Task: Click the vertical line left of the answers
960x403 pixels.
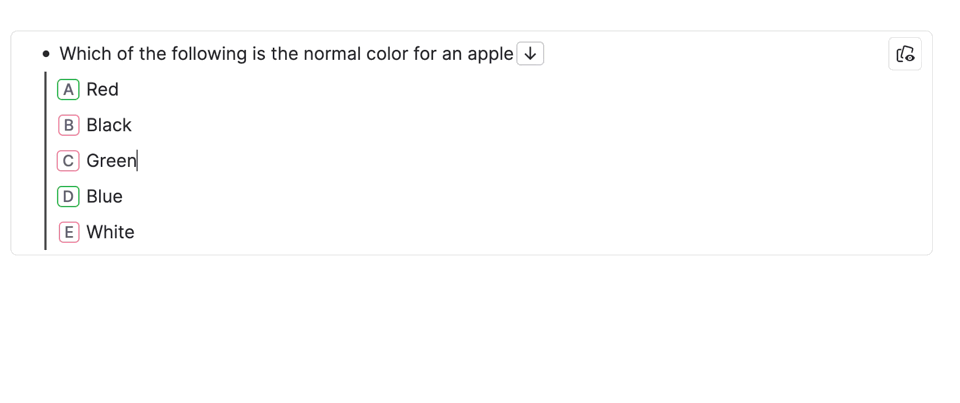Action: pos(45,160)
